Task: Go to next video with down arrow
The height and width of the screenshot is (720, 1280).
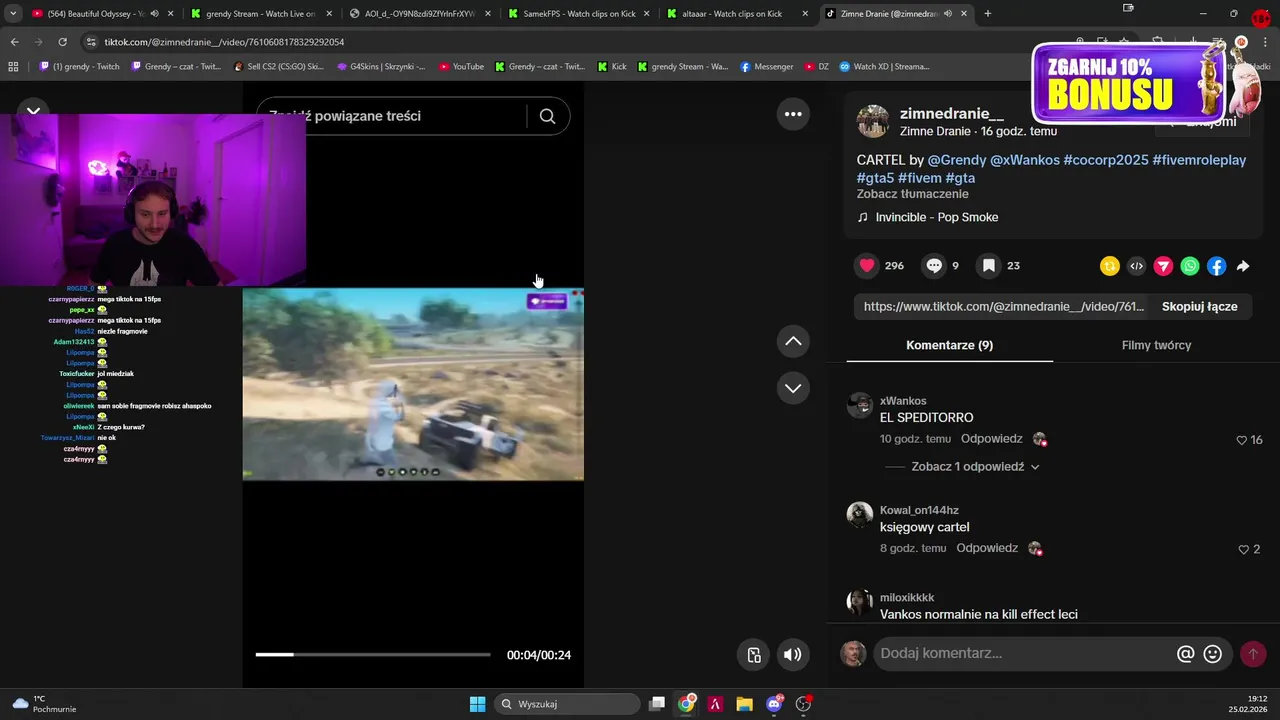Action: 793,388
